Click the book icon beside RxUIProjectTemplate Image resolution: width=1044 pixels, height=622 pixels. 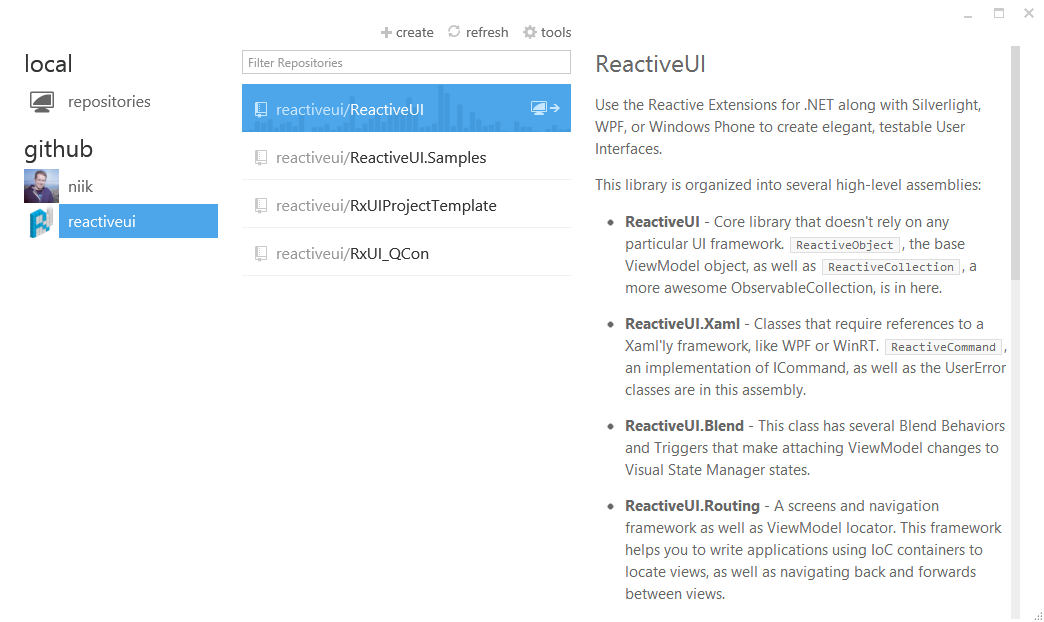point(261,205)
